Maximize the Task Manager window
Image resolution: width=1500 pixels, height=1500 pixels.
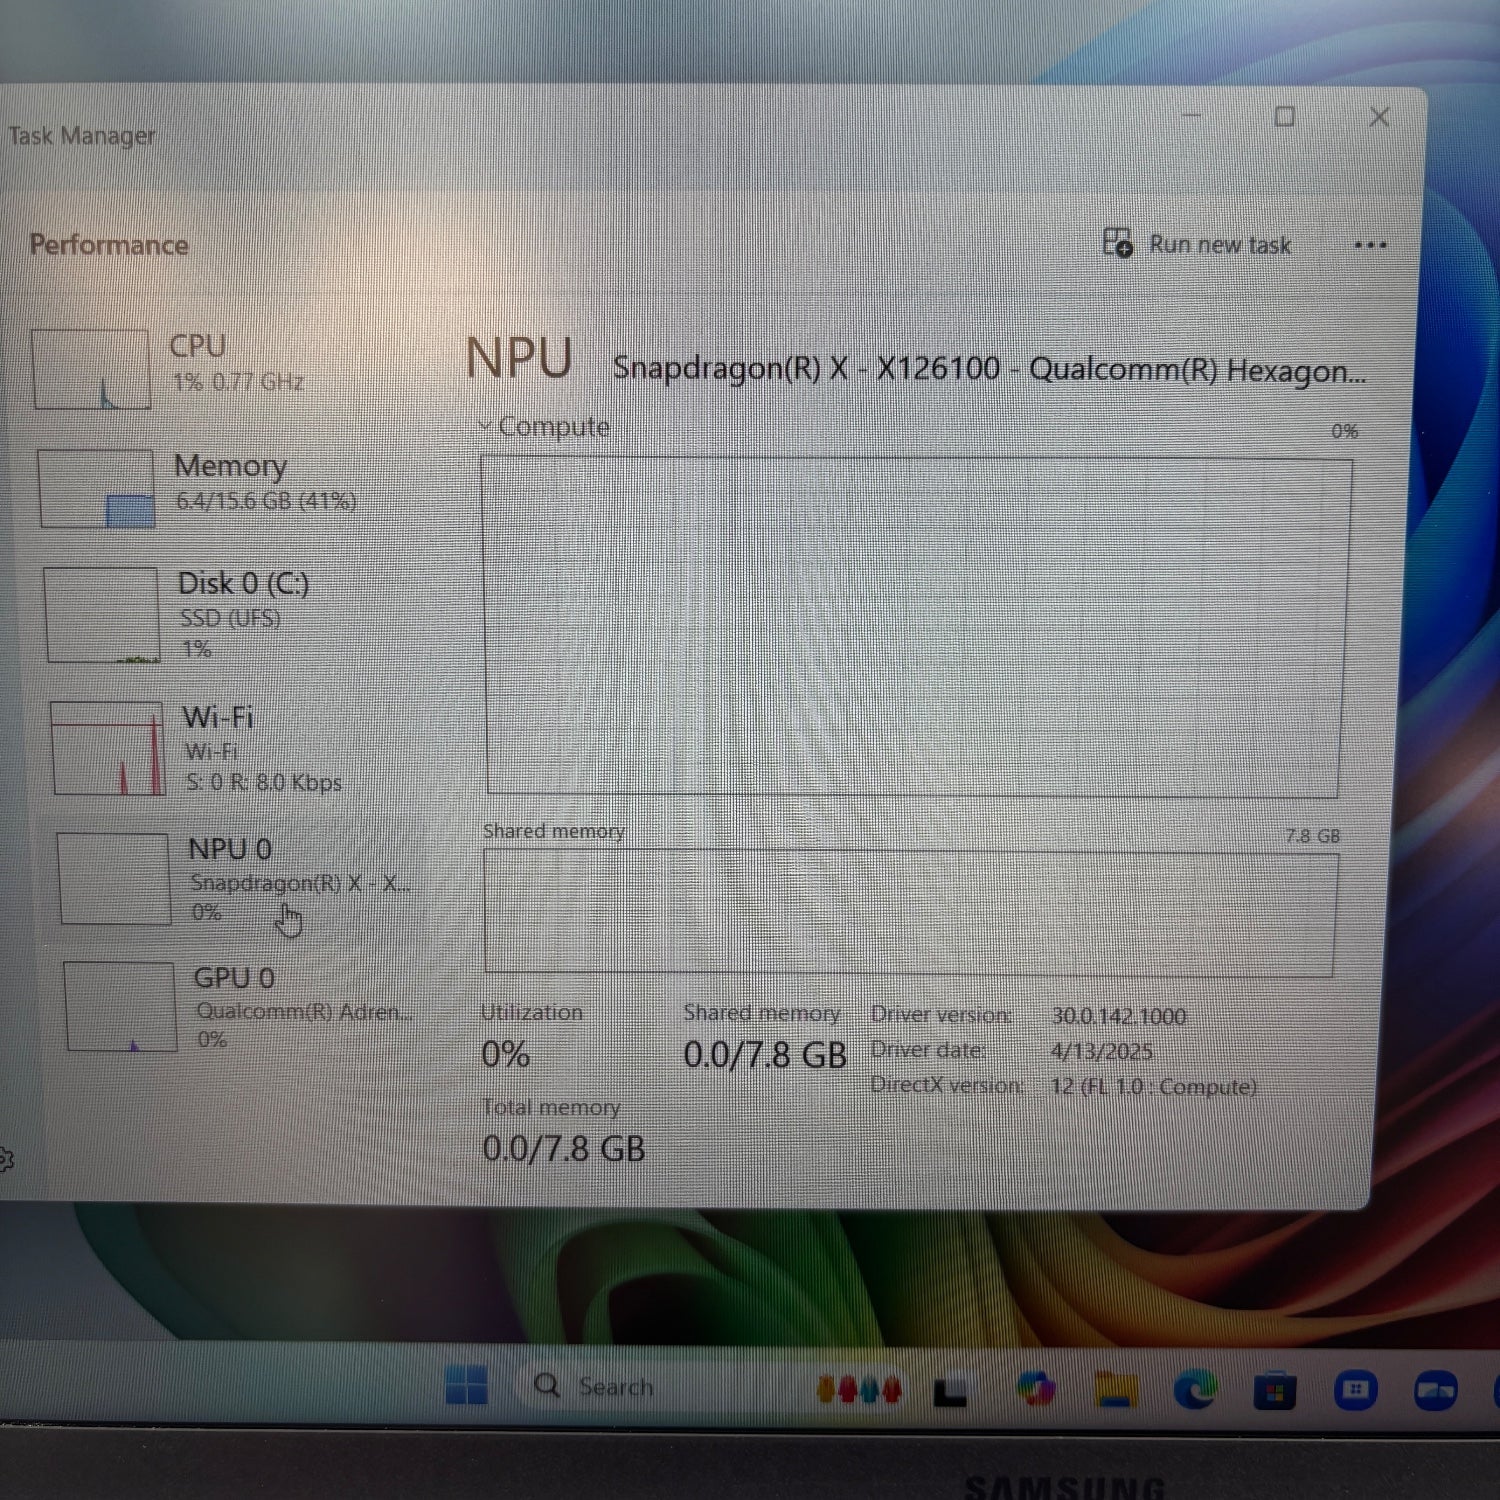(1284, 117)
